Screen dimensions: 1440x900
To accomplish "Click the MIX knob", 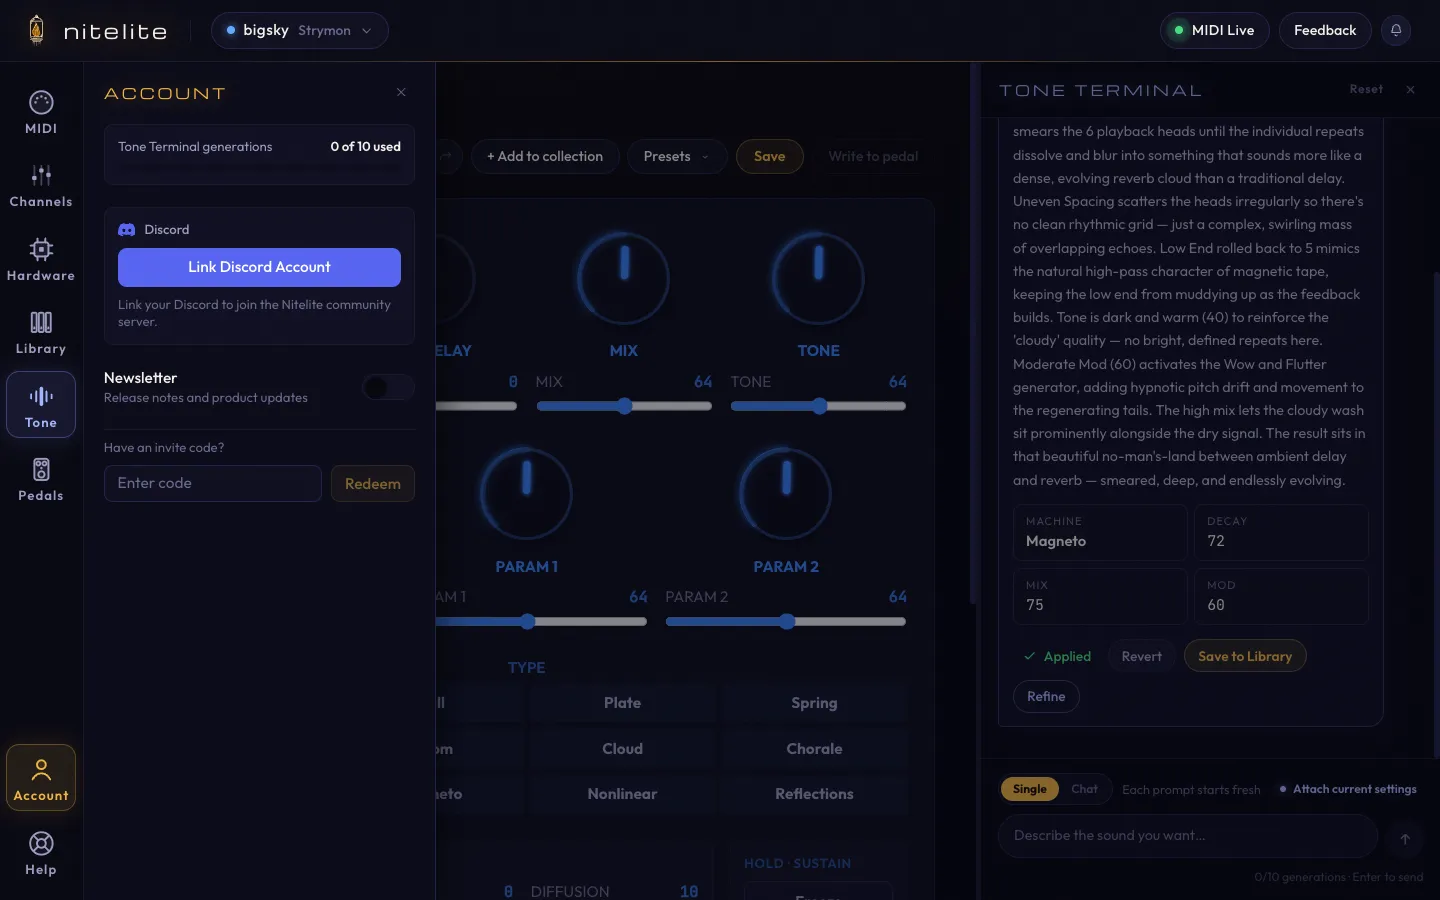I will pos(623,278).
